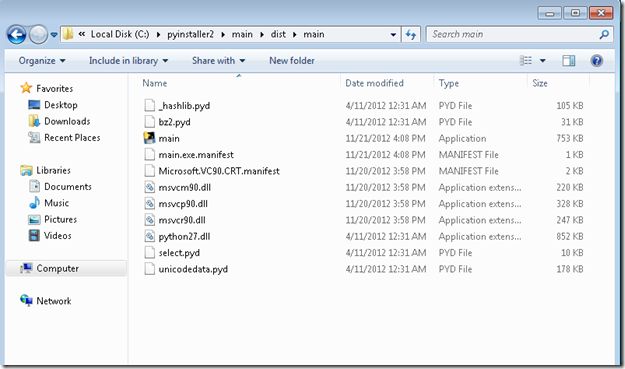Click the Libraries folder icon

pyautogui.click(x=26, y=170)
